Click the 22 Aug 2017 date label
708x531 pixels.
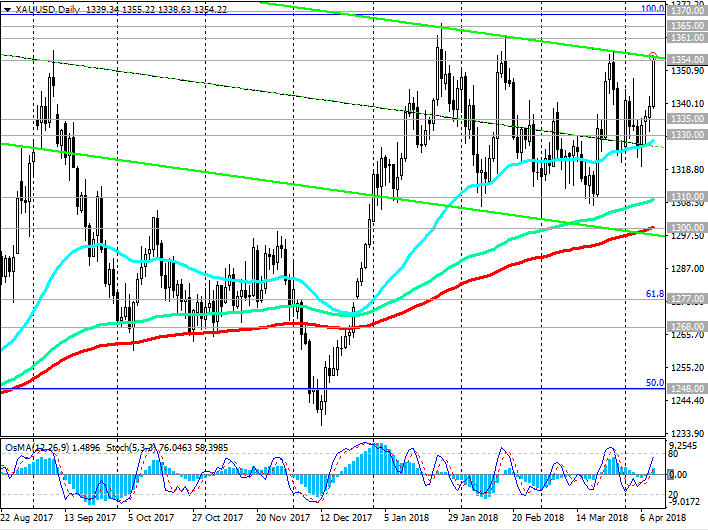point(27,517)
